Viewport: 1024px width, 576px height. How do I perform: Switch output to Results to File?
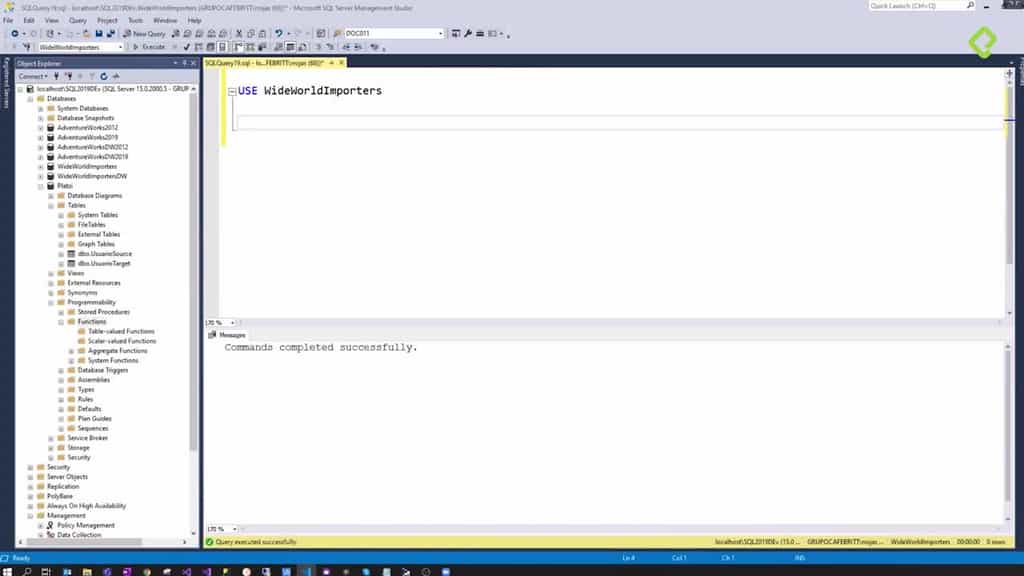tap(302, 47)
